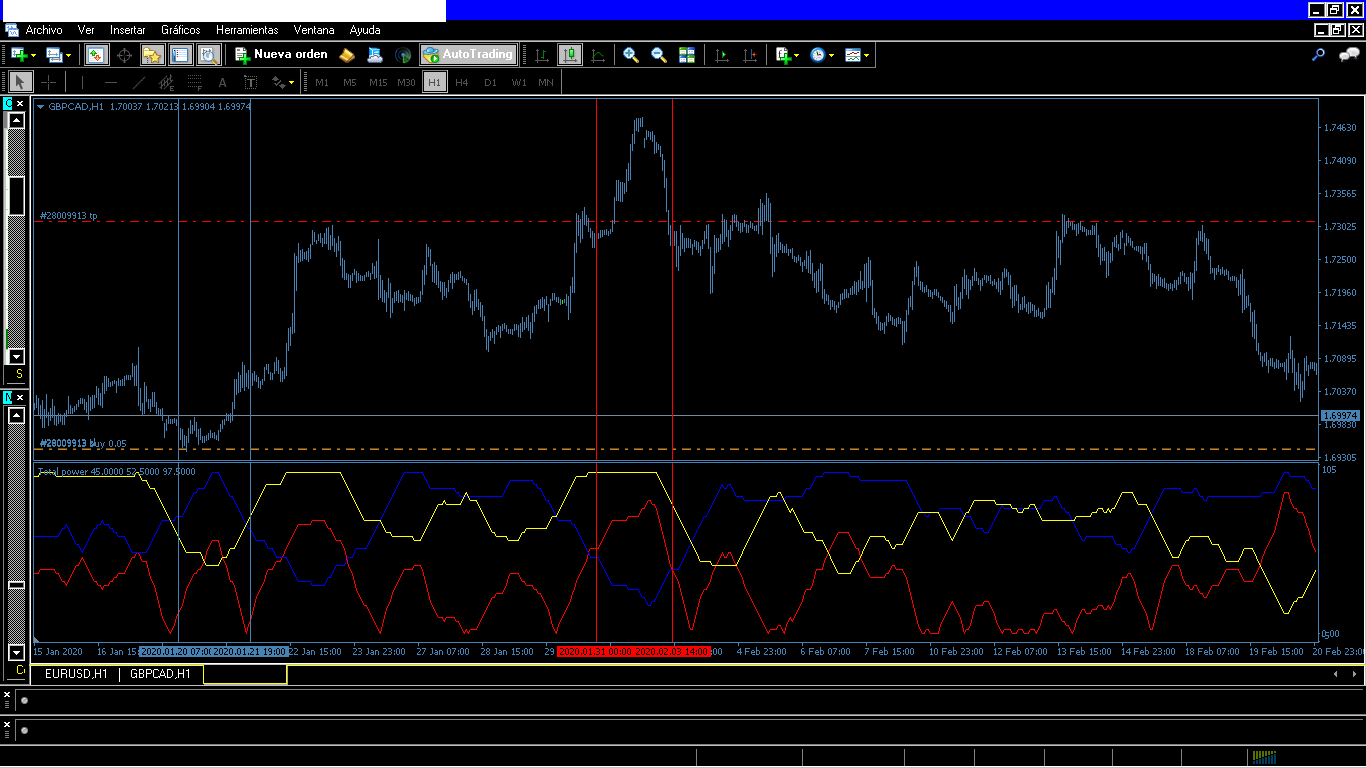
Task: Zoom in on the chart
Action: [631, 55]
